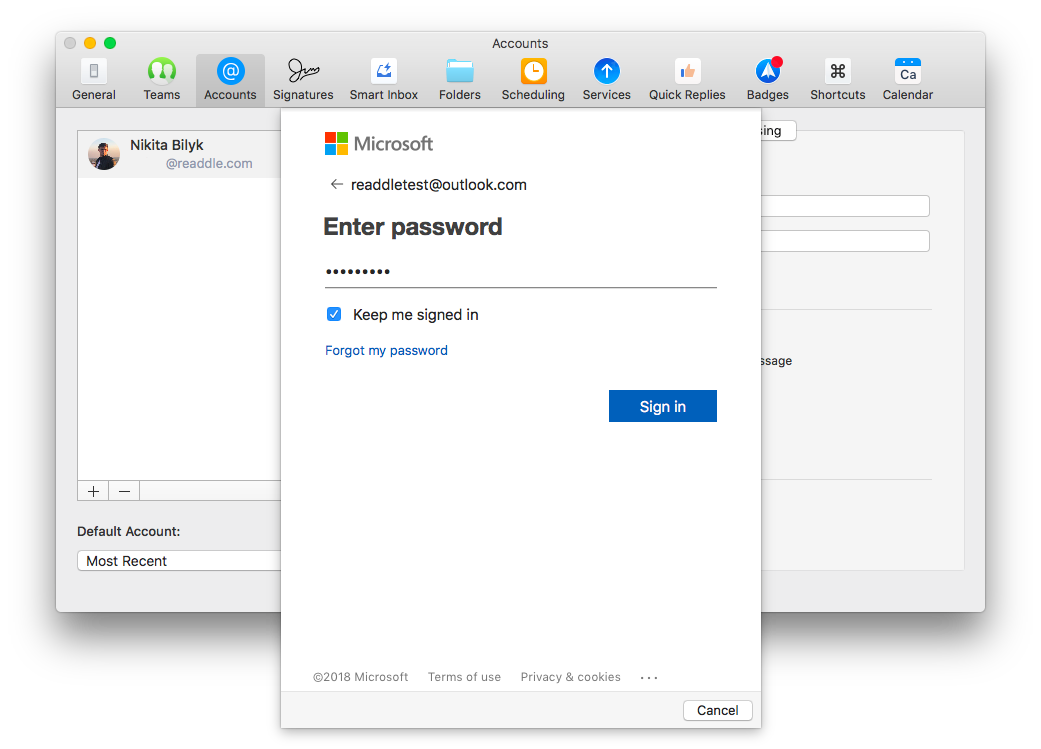Open the Shortcuts preferences pane

(x=837, y=80)
